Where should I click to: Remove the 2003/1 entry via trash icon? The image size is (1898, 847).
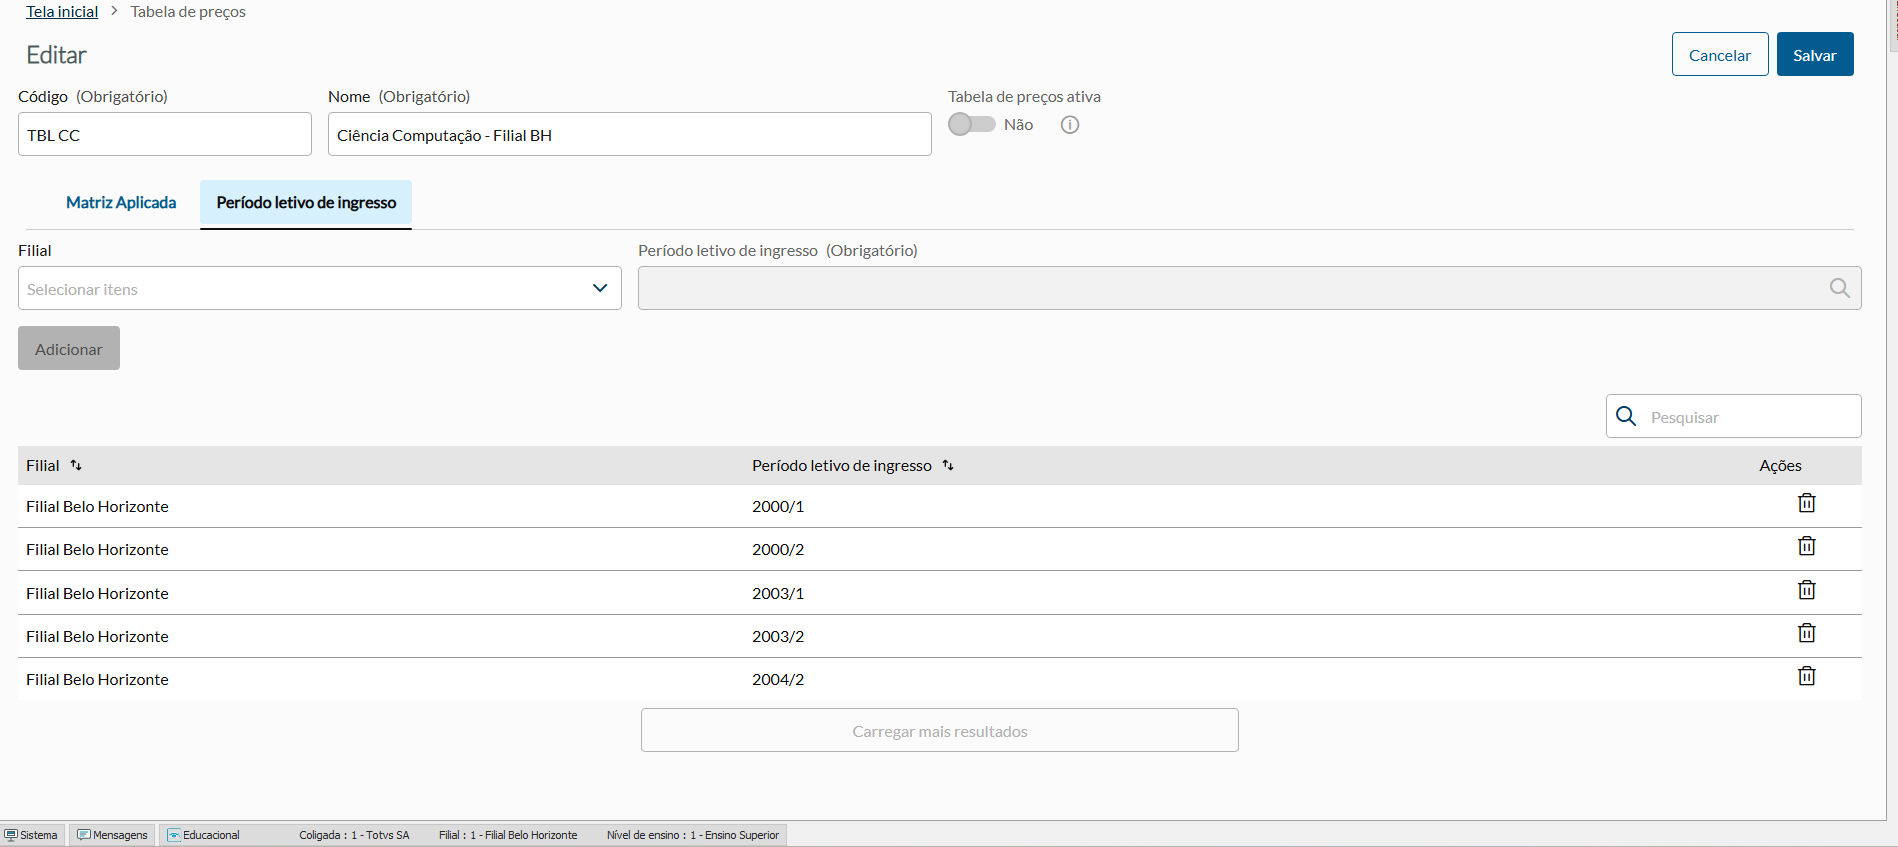click(1806, 590)
